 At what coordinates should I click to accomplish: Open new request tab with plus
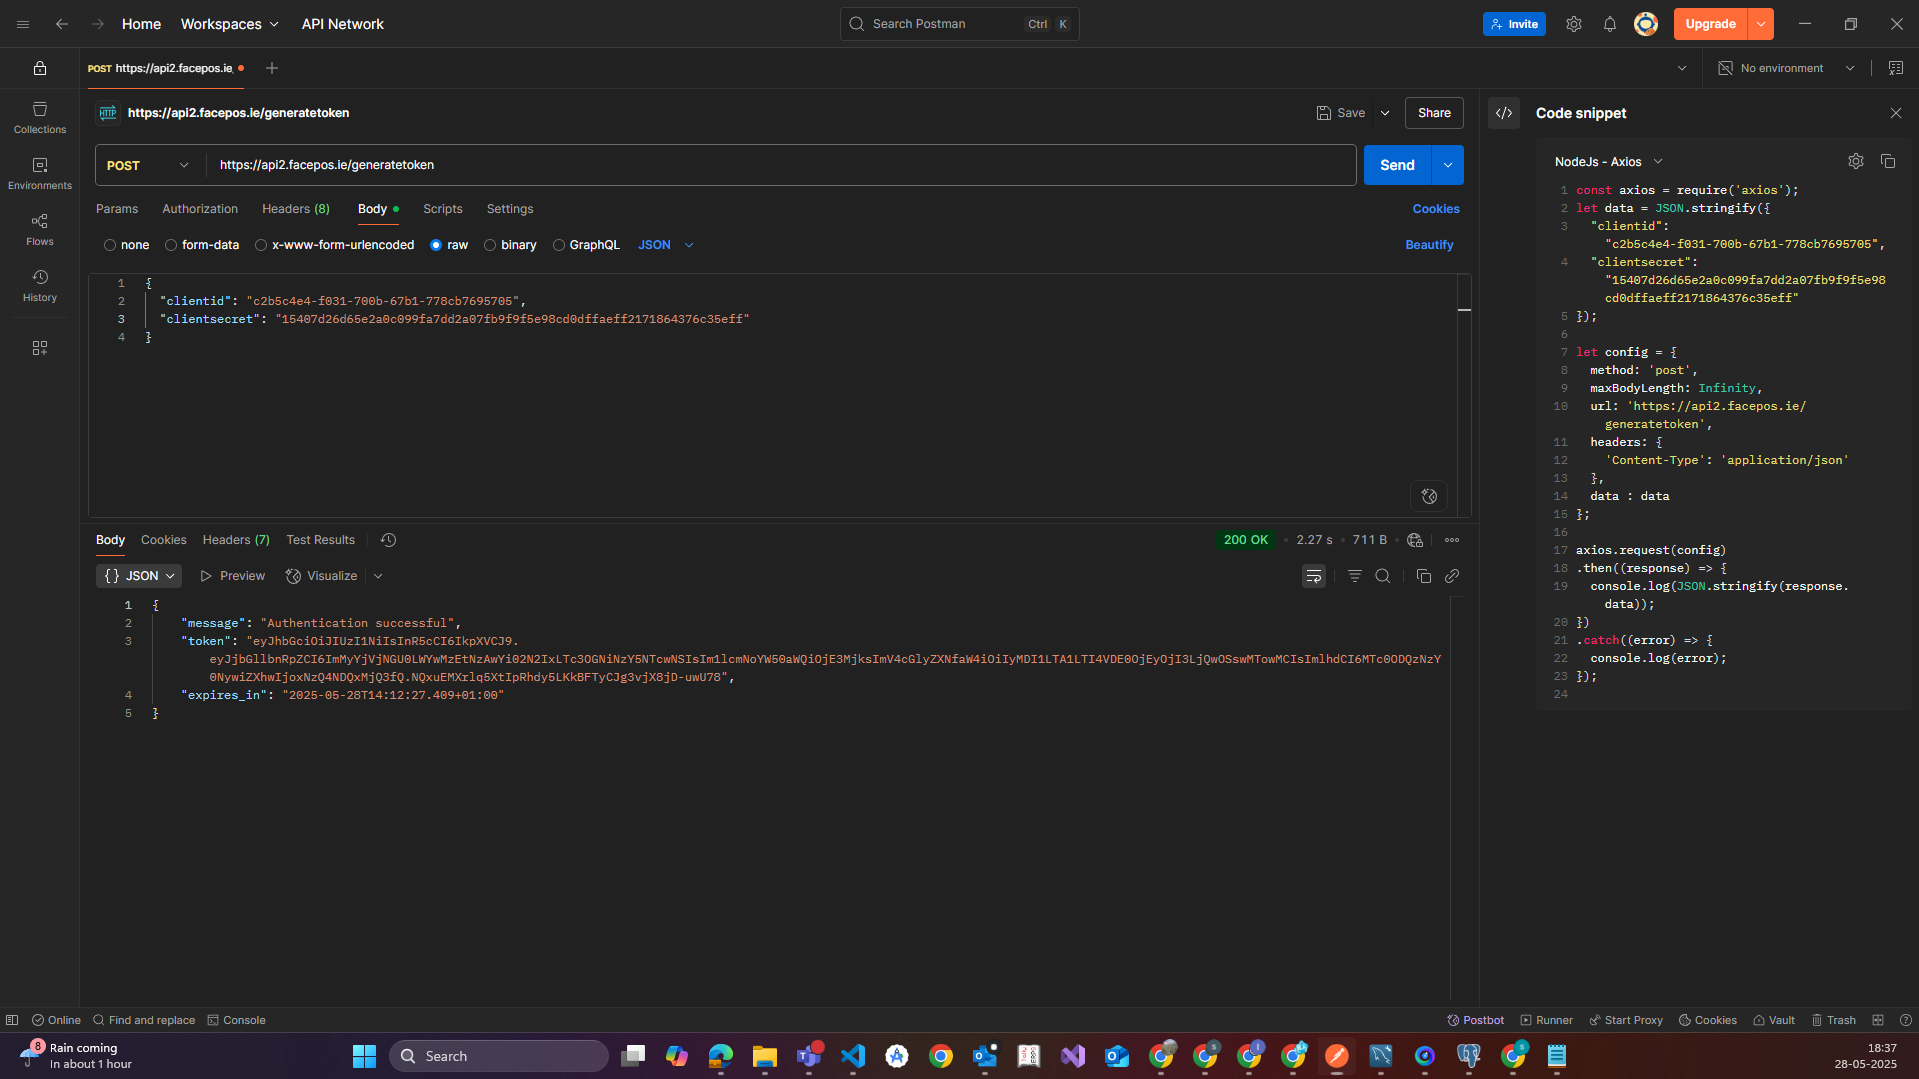pos(272,68)
